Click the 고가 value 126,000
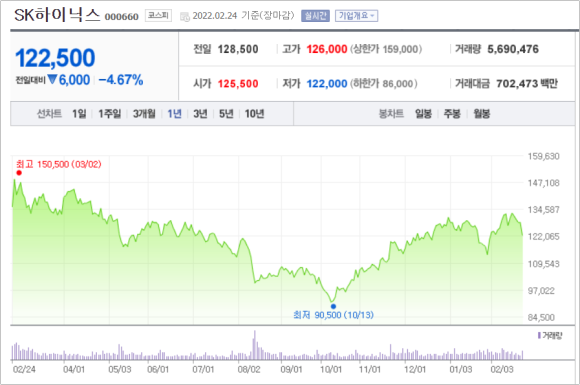The height and width of the screenshot is (385, 580). 327,49
